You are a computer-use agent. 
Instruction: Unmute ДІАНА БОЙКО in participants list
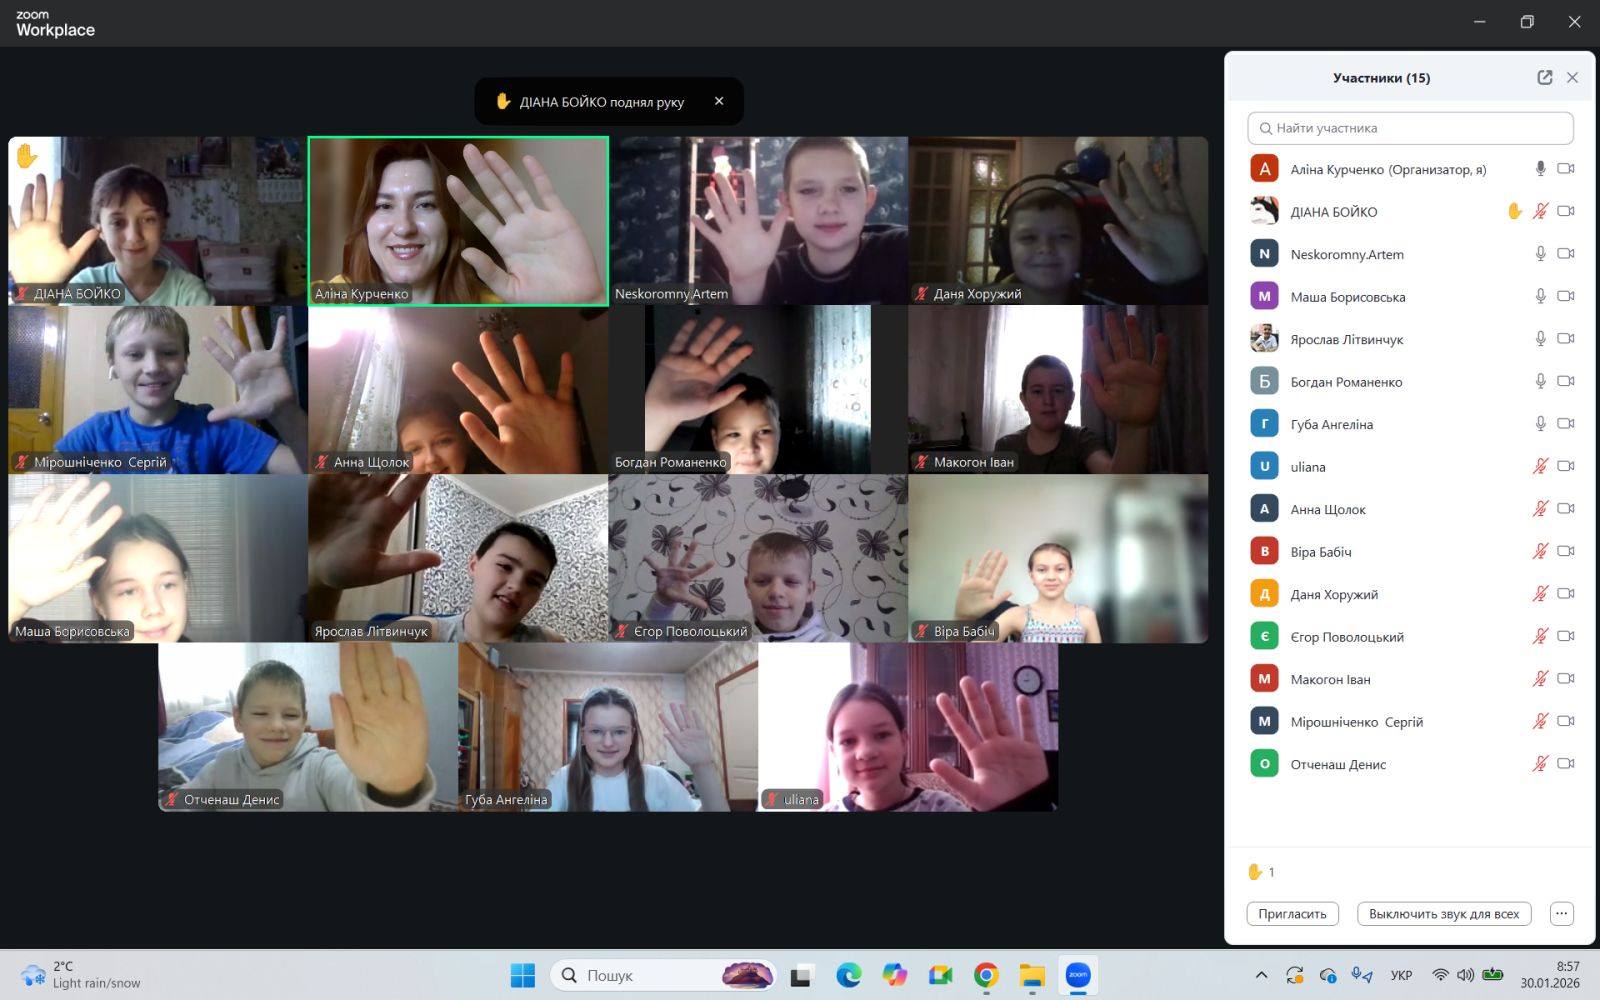point(1540,211)
